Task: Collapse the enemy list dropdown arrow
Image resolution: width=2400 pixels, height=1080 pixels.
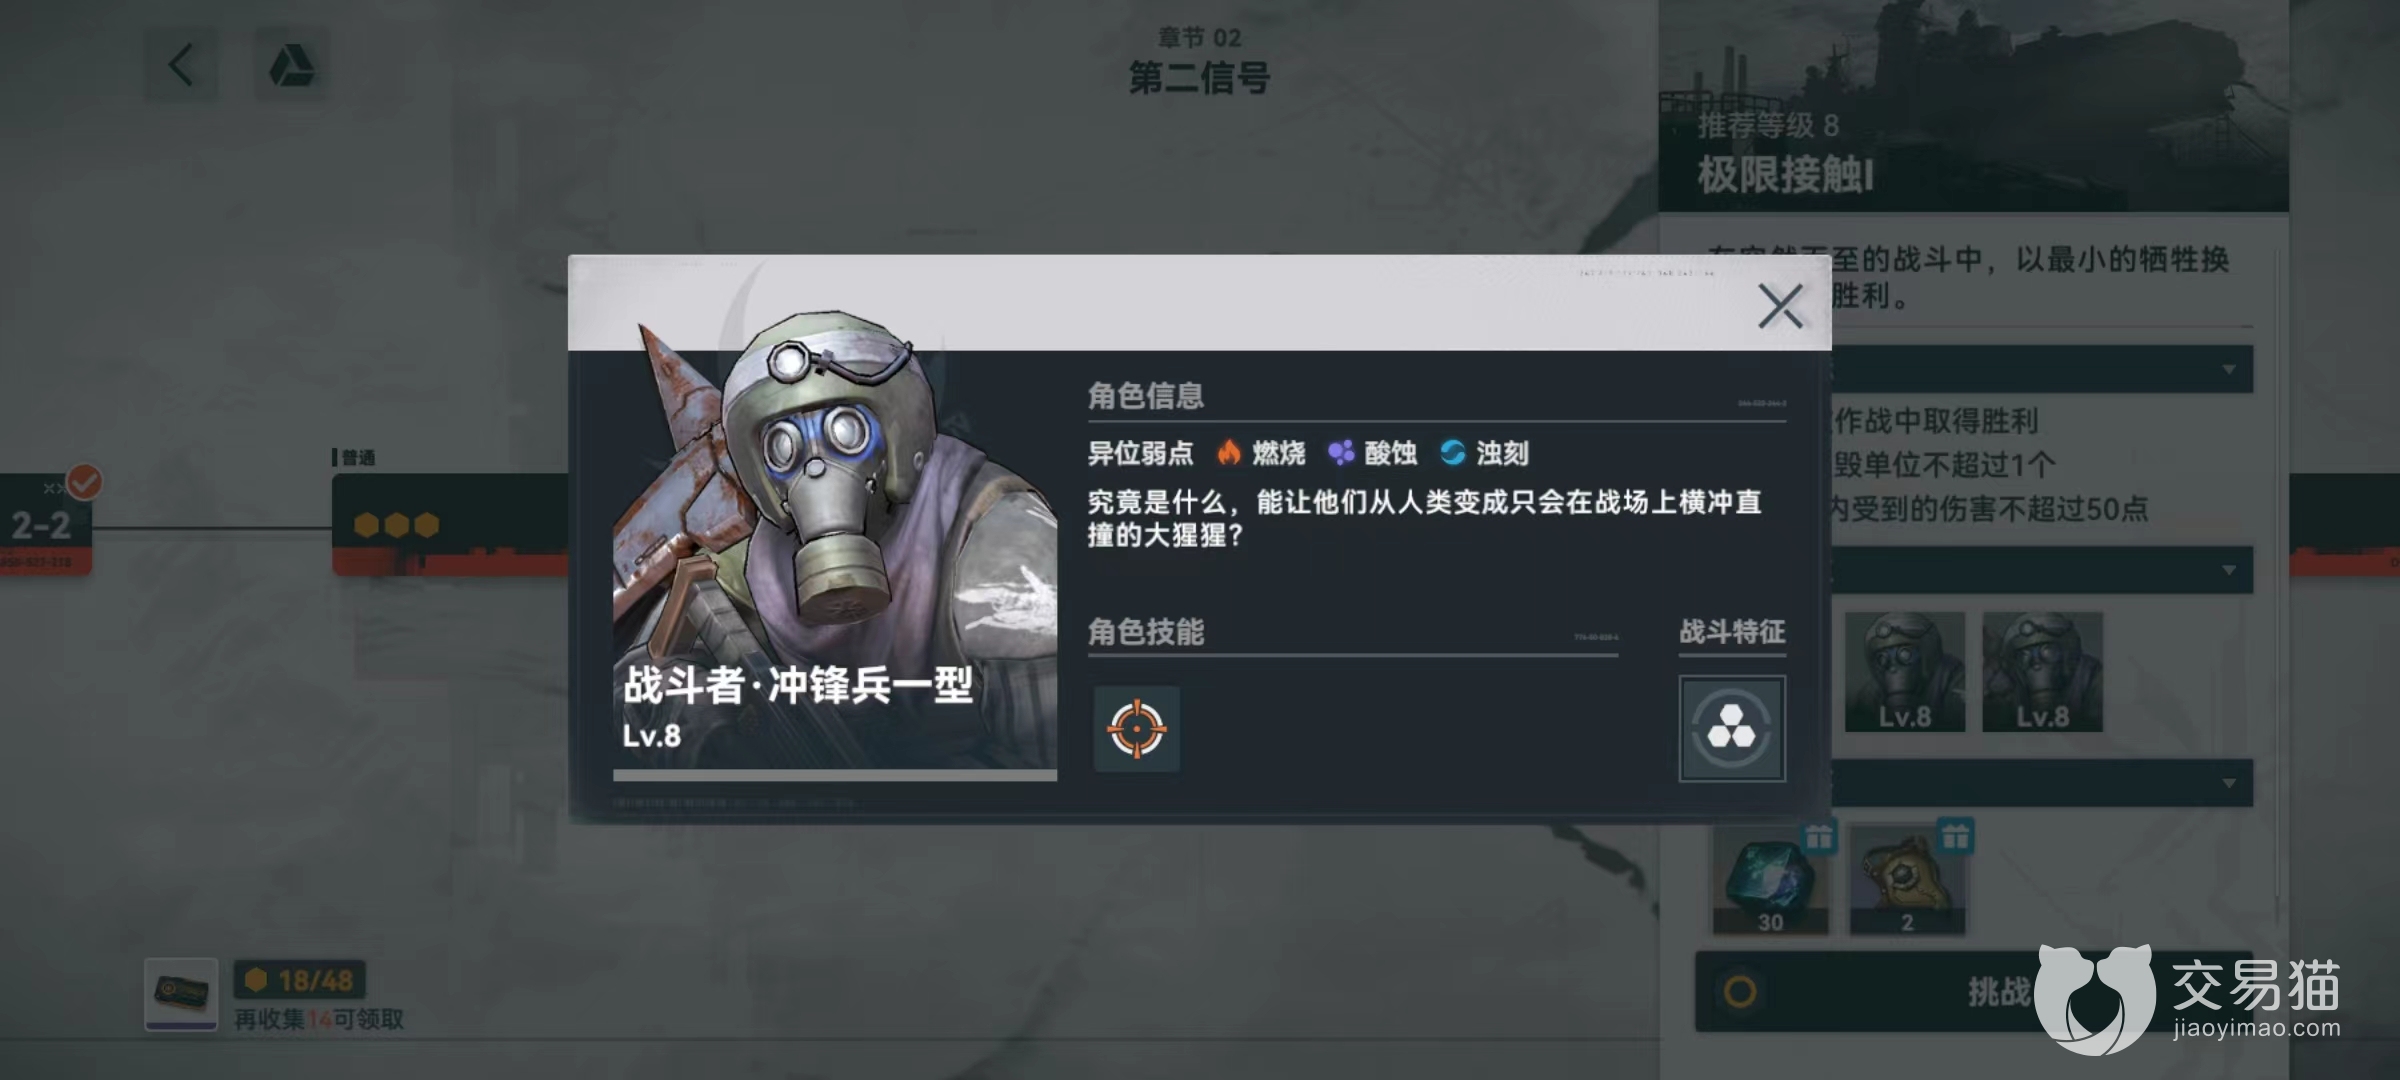Action: point(2229,570)
